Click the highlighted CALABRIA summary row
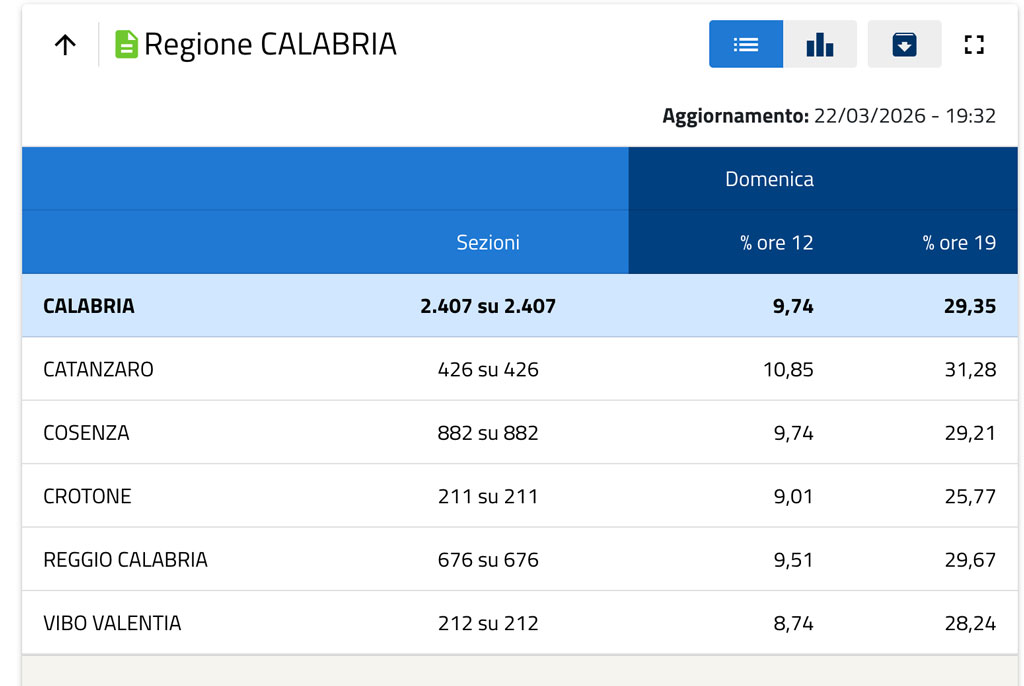 click(89, 306)
